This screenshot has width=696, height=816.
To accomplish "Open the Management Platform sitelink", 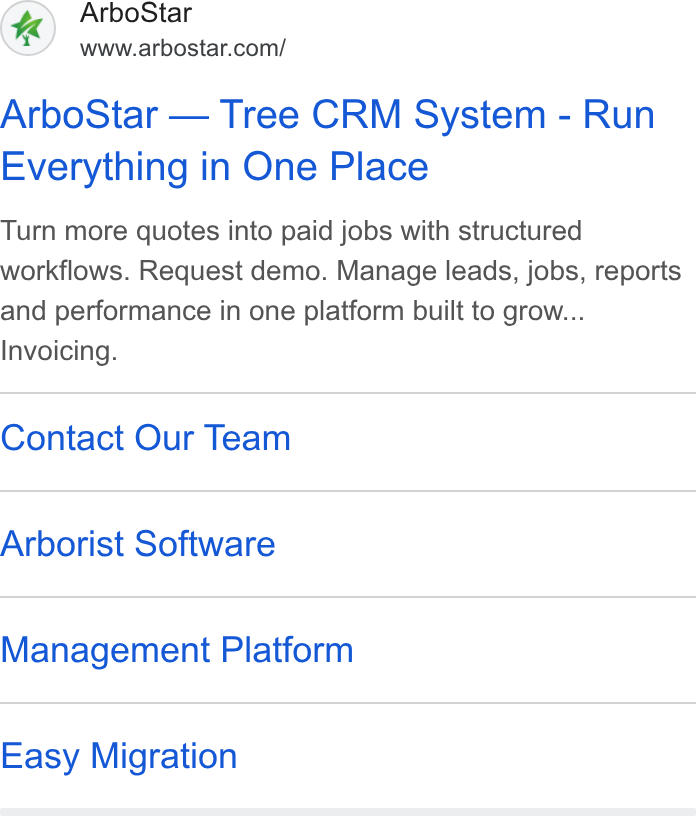I will (x=177, y=650).
